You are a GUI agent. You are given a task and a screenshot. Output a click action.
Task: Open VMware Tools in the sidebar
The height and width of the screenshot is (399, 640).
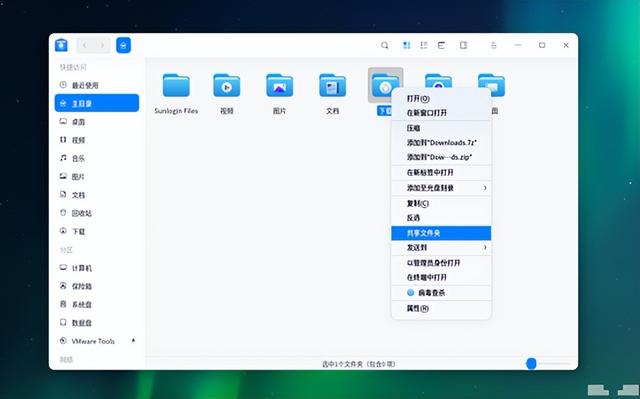(97, 341)
